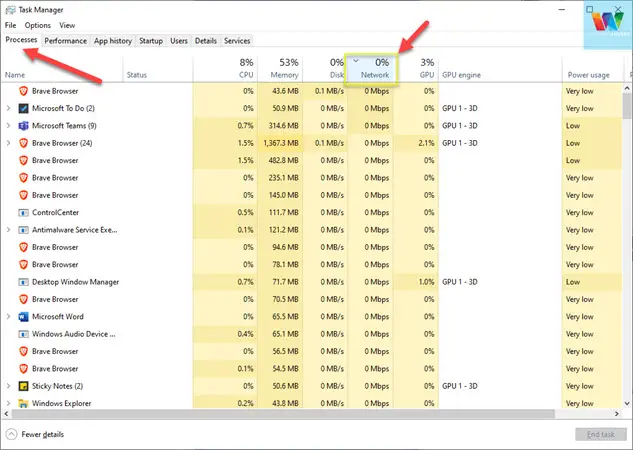Click the Brave icon in the 94.6 MB row
Screen dimensions: 633x450
coord(23,247)
